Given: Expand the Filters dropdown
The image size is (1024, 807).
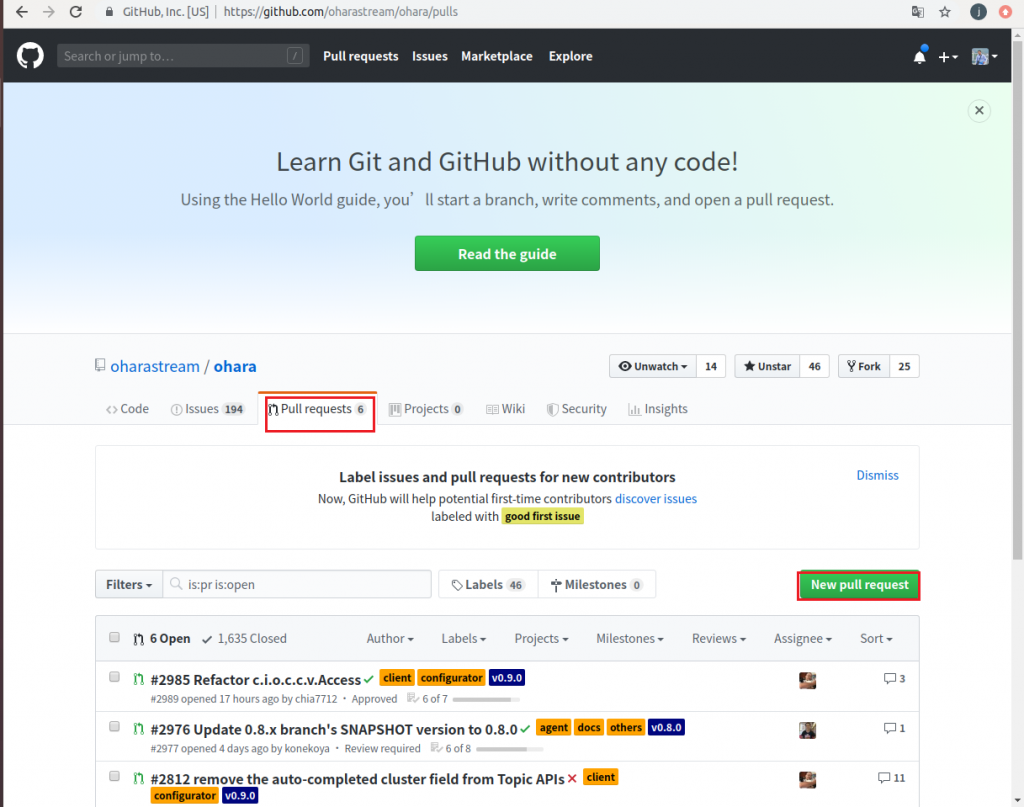Looking at the screenshot, I should [x=129, y=584].
